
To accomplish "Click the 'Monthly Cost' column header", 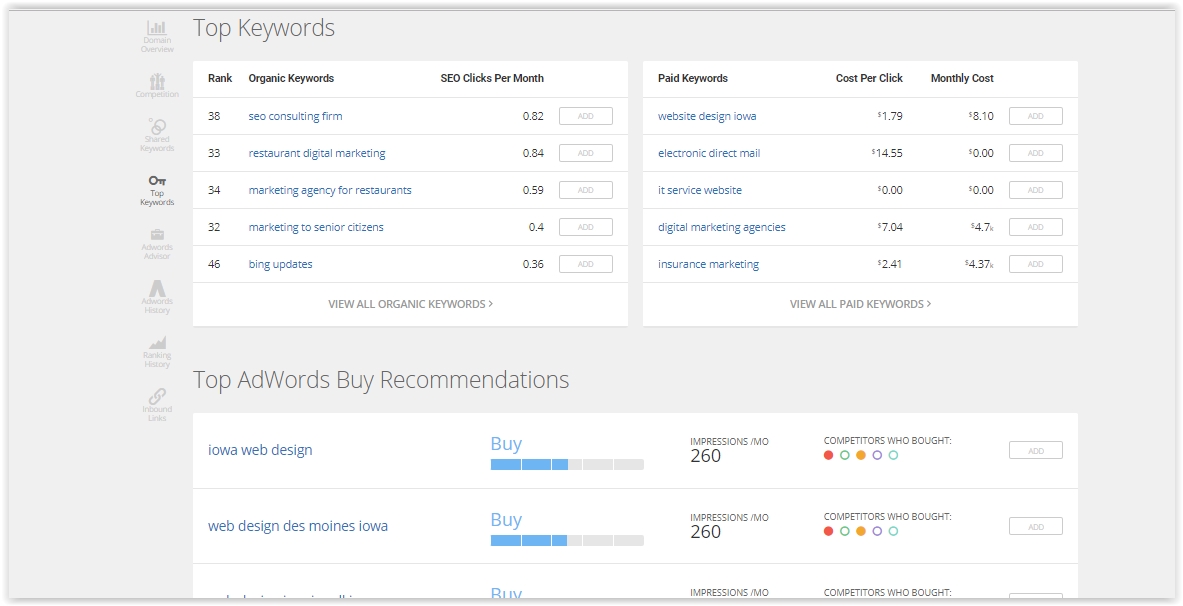I will pyautogui.click(x=962, y=78).
